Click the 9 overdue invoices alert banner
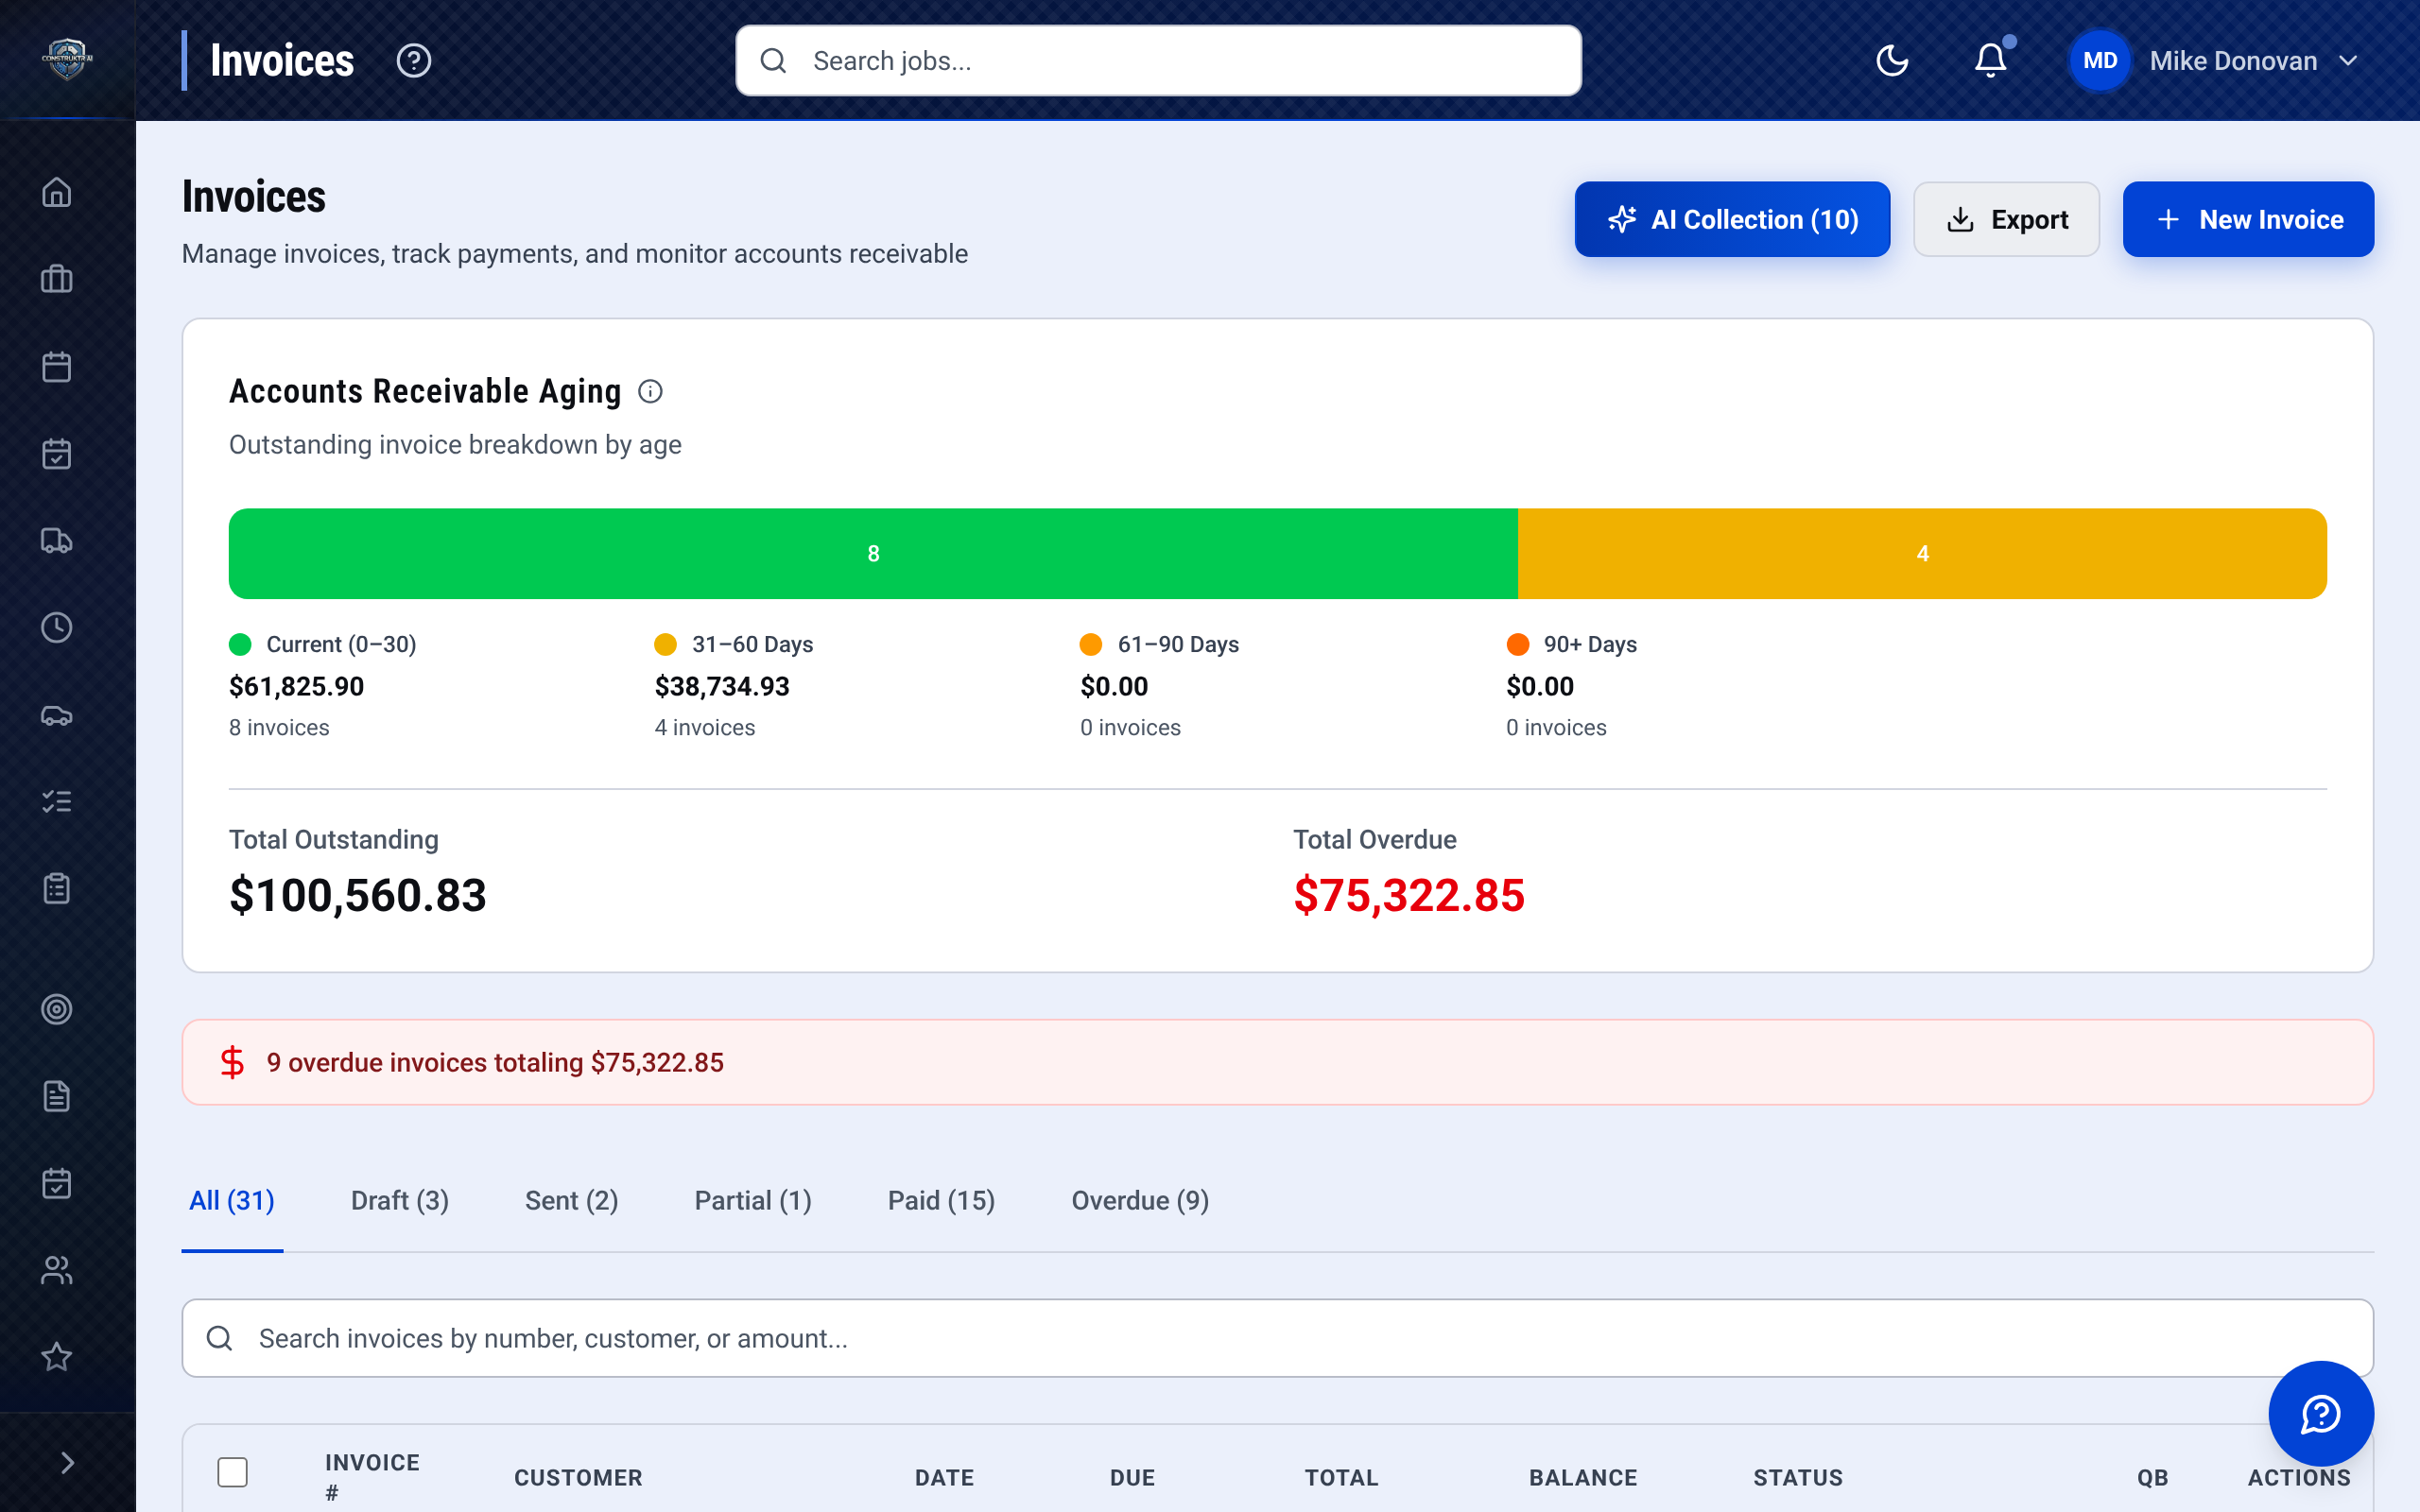2420x1512 pixels. click(1277, 1062)
